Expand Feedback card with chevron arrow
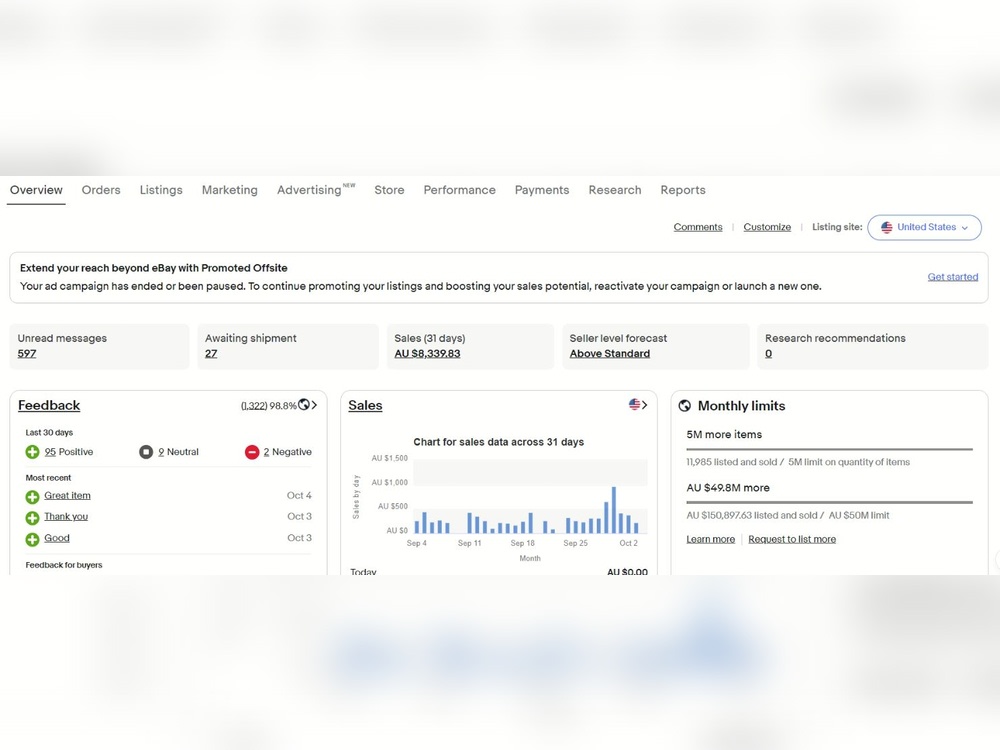Viewport: 1000px width, 750px height. [314, 405]
